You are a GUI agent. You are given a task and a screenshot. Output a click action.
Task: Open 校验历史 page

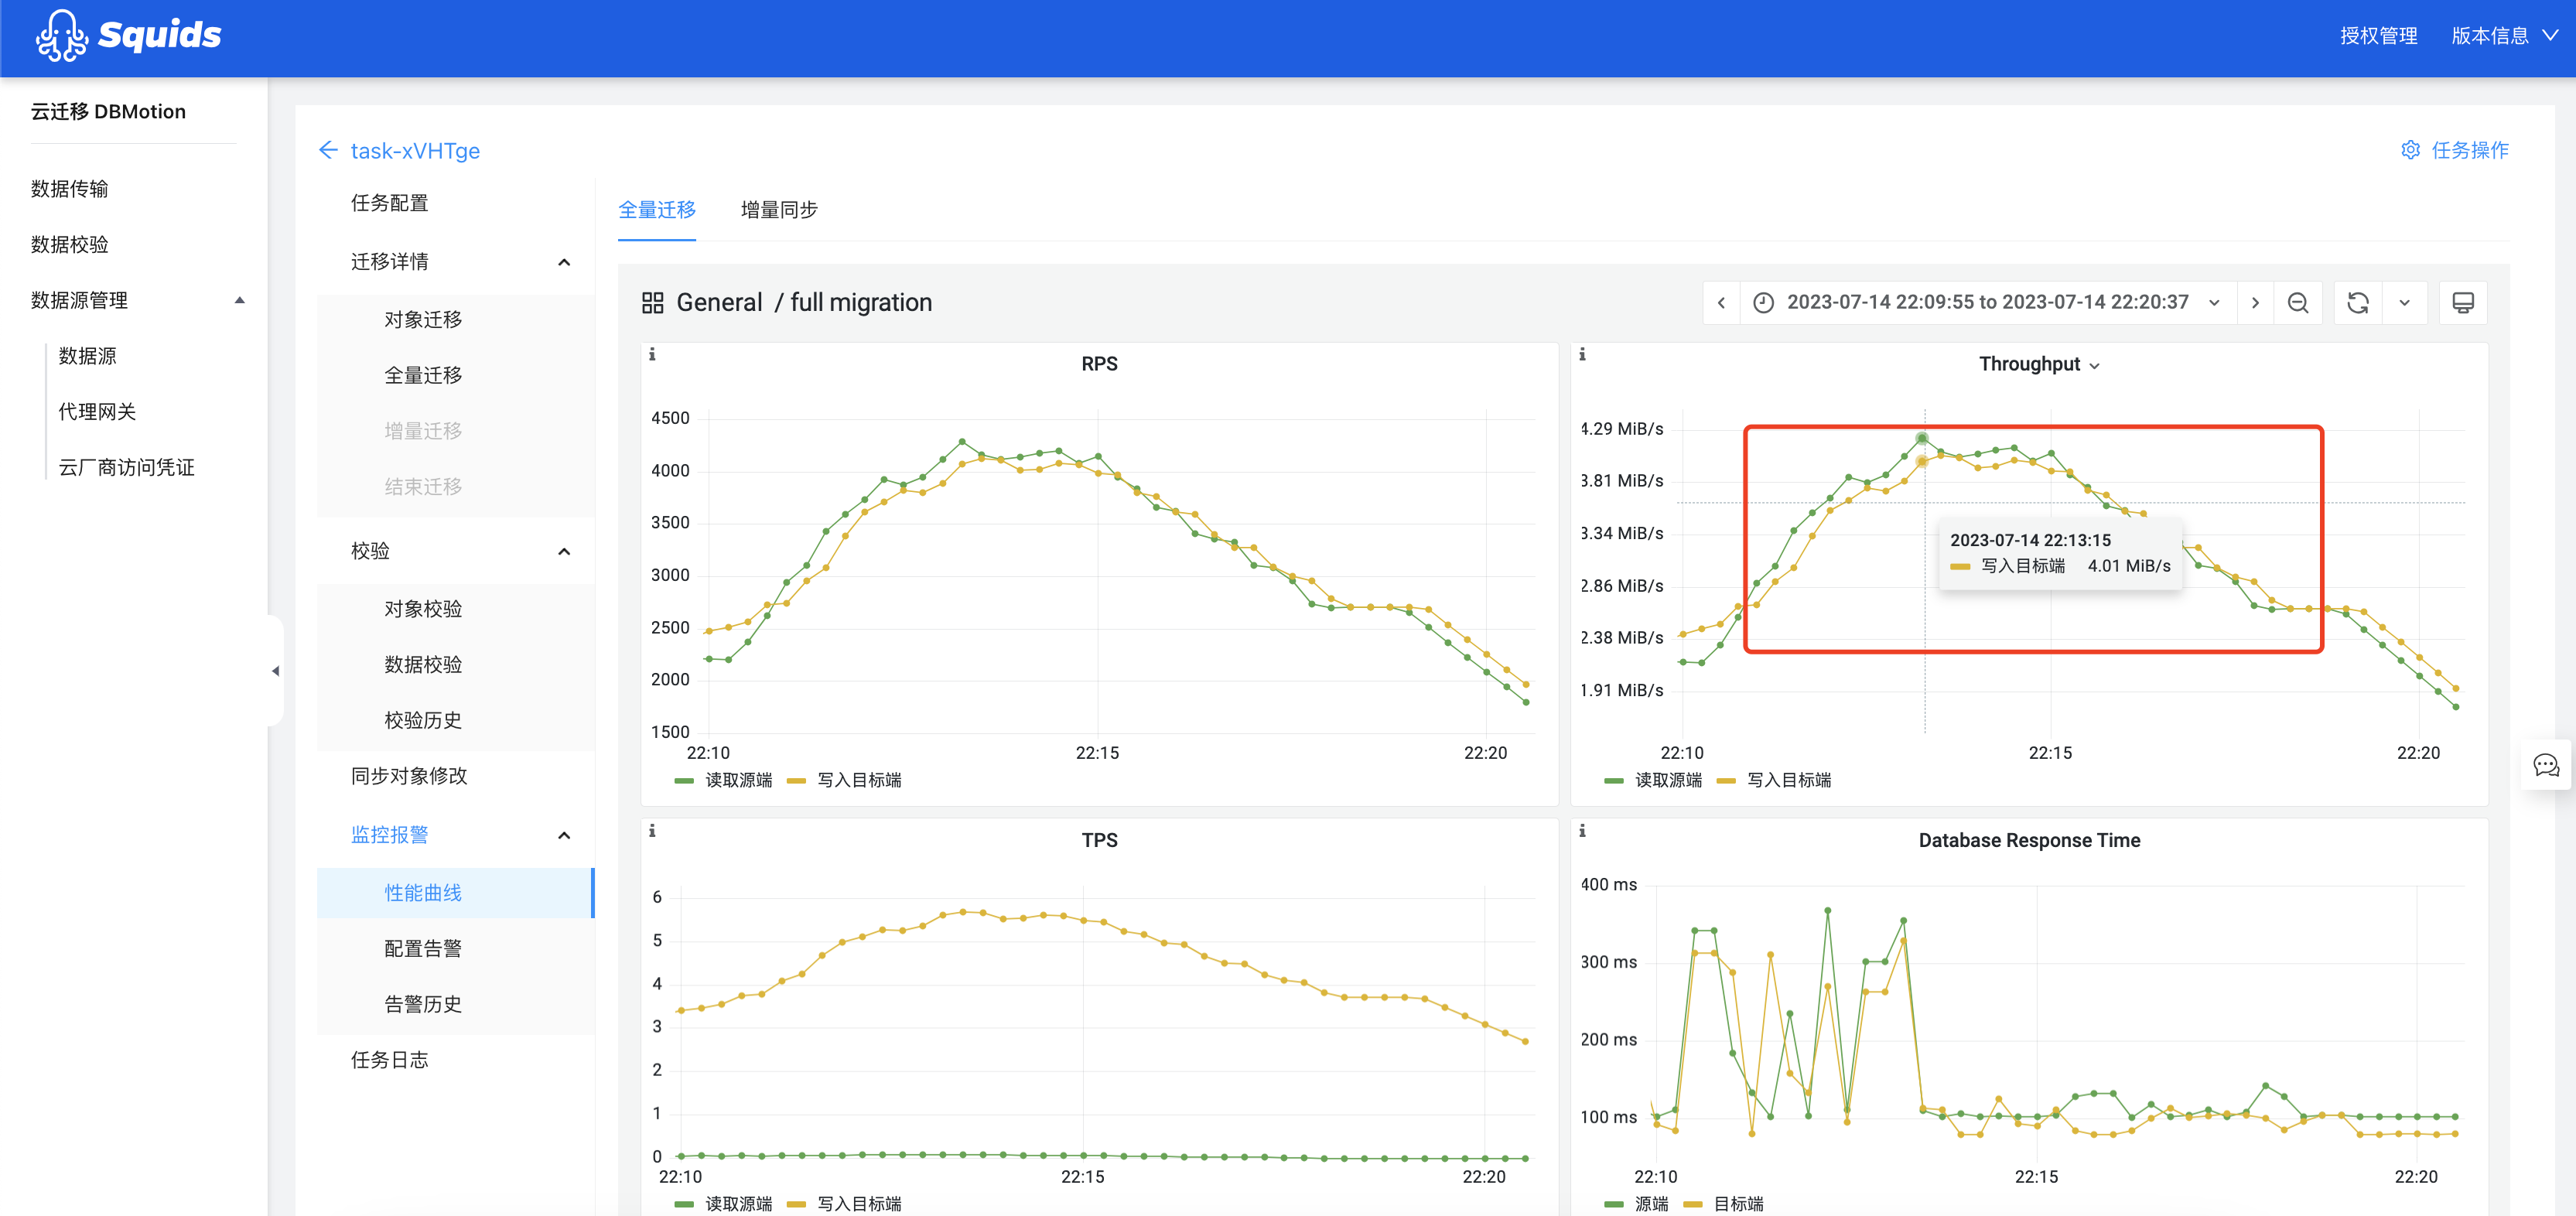[423, 721]
